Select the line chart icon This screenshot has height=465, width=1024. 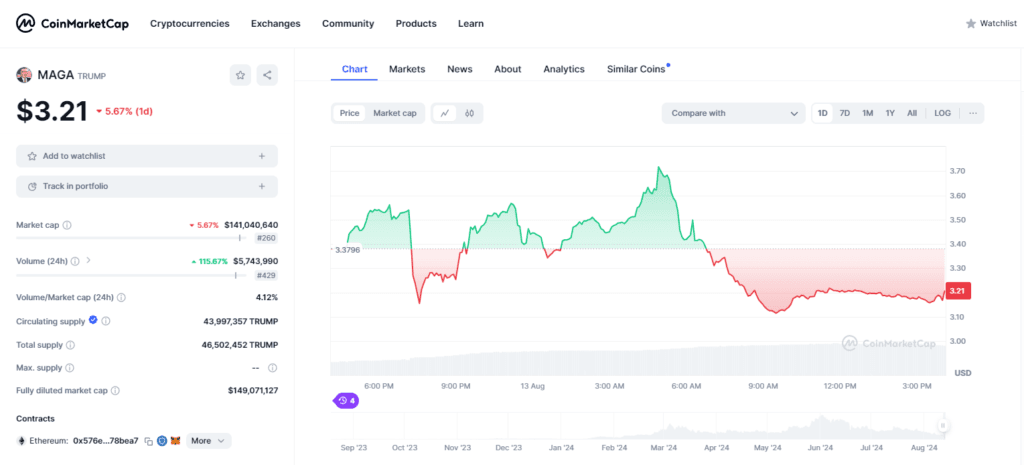click(445, 113)
